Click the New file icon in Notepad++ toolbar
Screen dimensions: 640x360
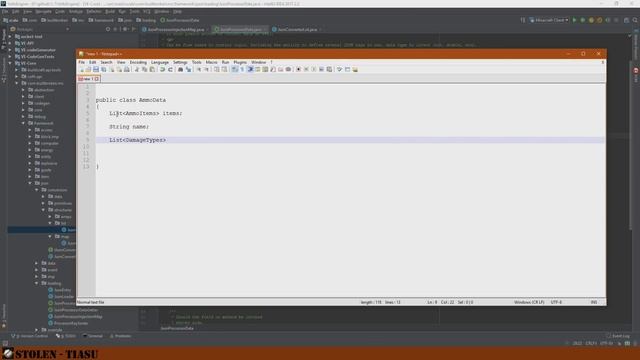tap(81, 69)
